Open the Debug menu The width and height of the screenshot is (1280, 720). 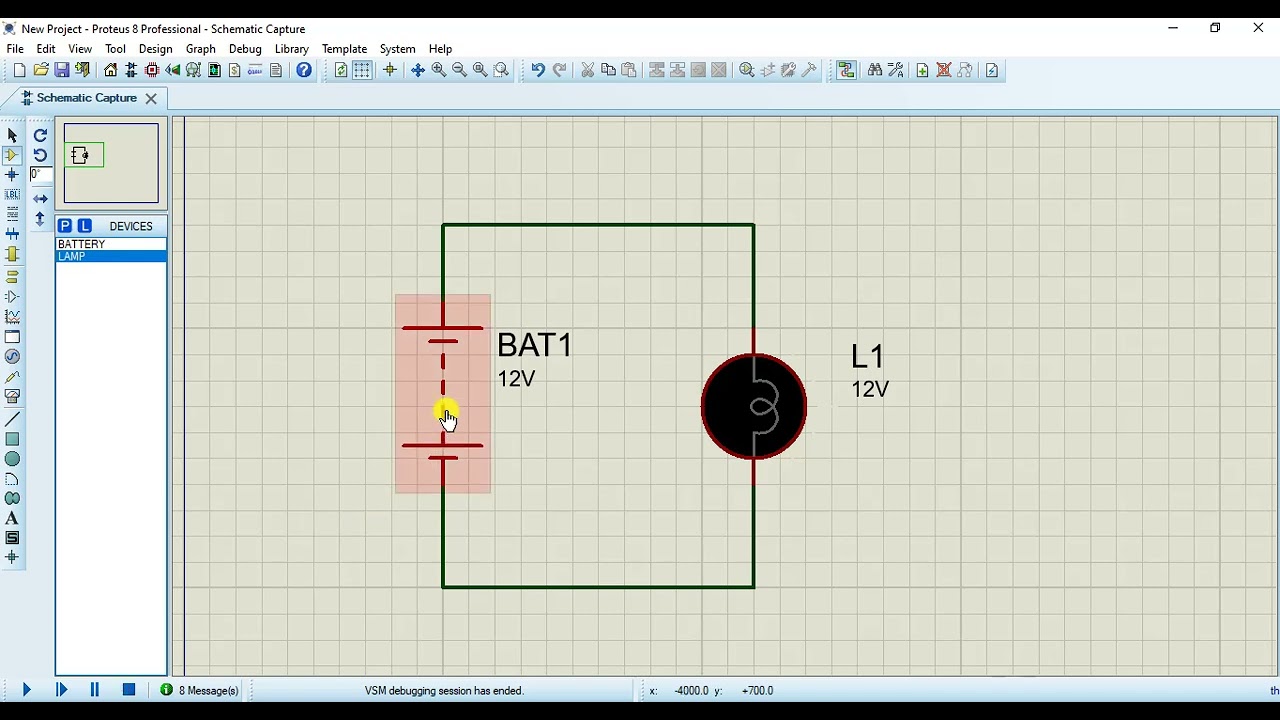click(245, 49)
